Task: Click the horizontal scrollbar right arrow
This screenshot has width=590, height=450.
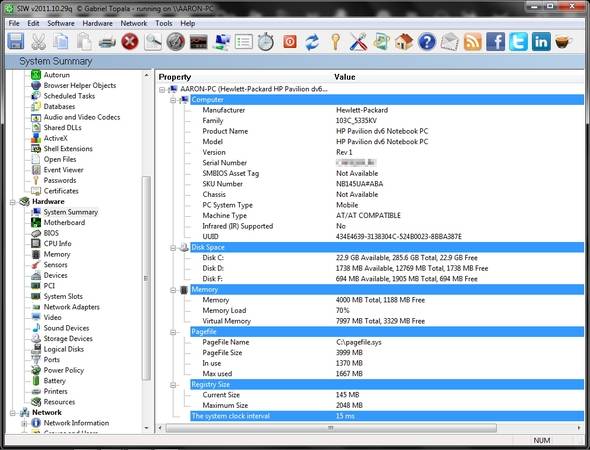Action: click(579, 428)
